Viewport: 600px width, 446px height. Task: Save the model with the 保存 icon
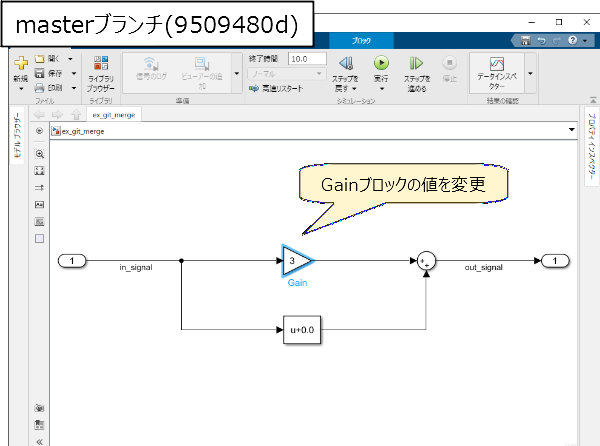[39, 73]
